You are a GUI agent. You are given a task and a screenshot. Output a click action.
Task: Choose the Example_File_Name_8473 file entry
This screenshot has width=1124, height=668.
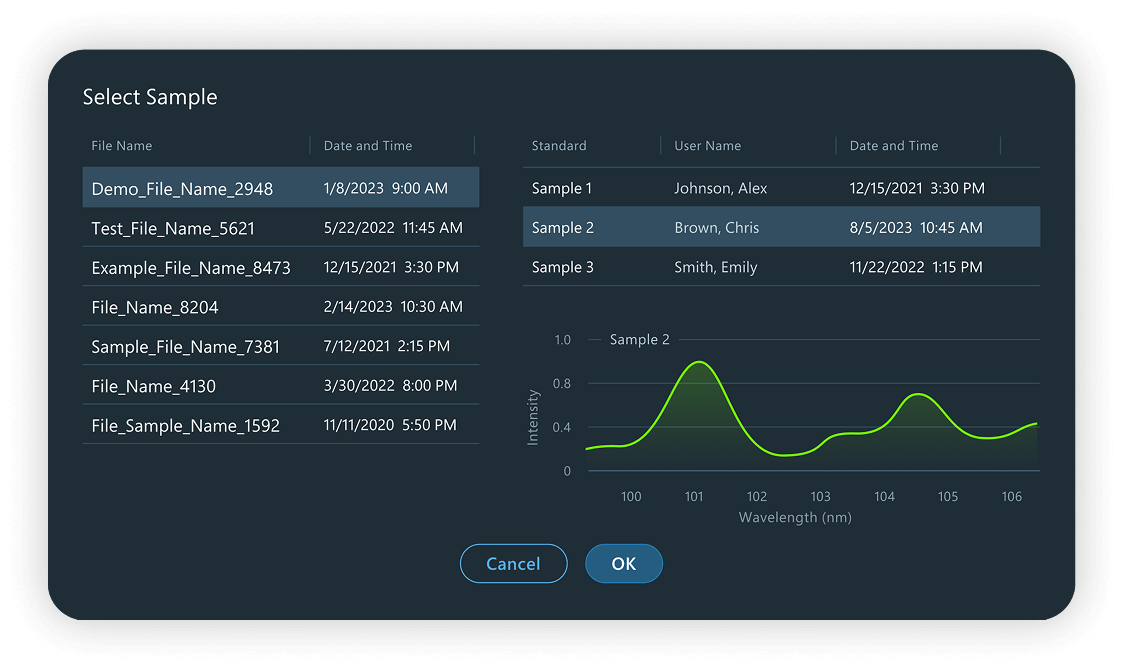[x=280, y=268]
